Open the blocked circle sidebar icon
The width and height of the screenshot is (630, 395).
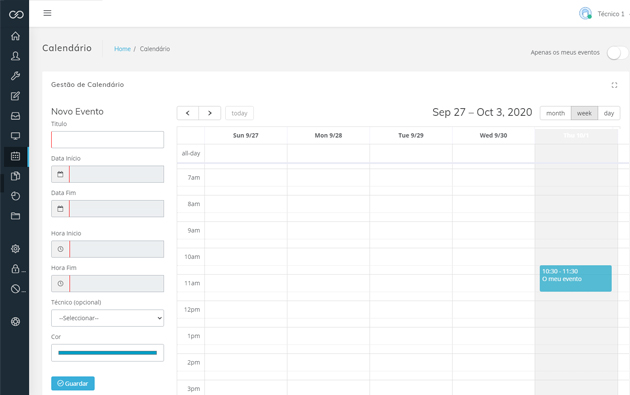point(15,289)
